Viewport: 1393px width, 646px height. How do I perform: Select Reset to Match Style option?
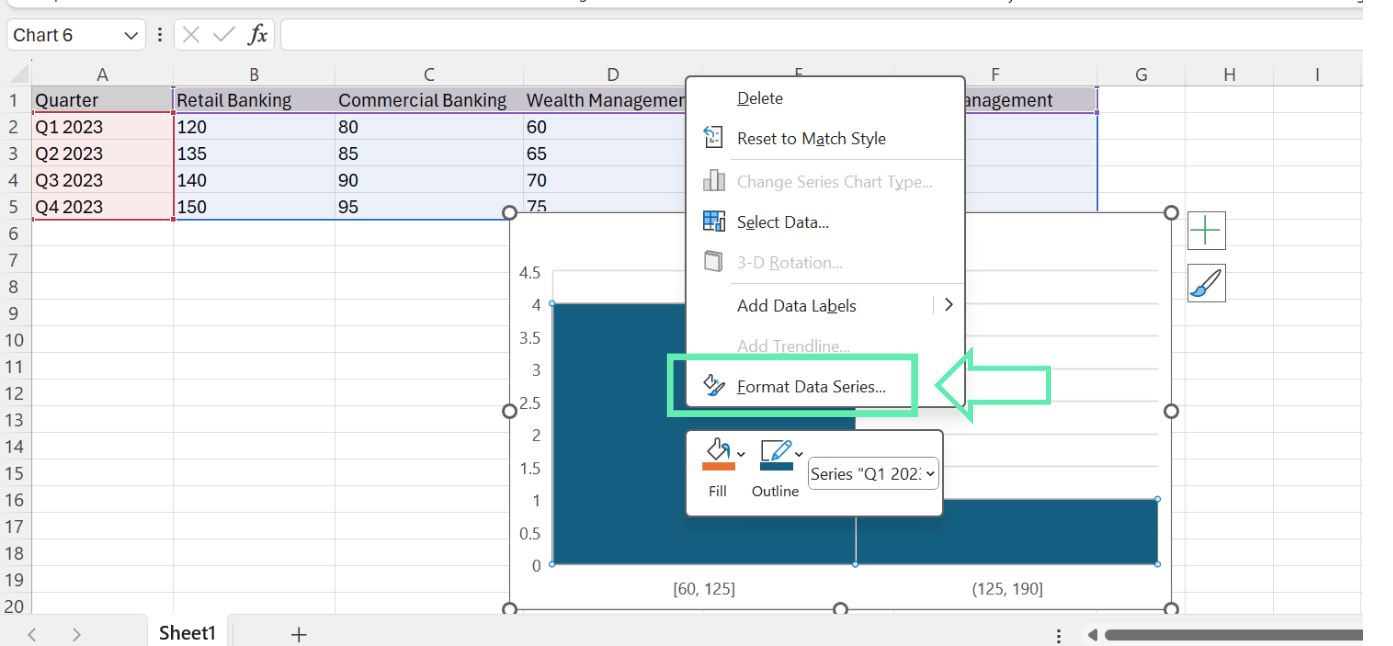point(811,139)
